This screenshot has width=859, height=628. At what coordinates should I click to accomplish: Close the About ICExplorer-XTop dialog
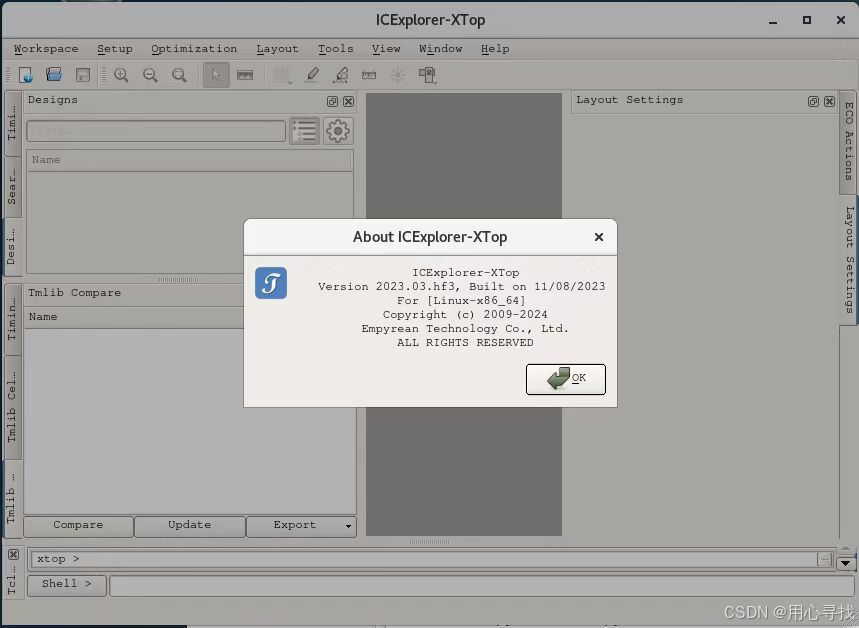tap(599, 237)
